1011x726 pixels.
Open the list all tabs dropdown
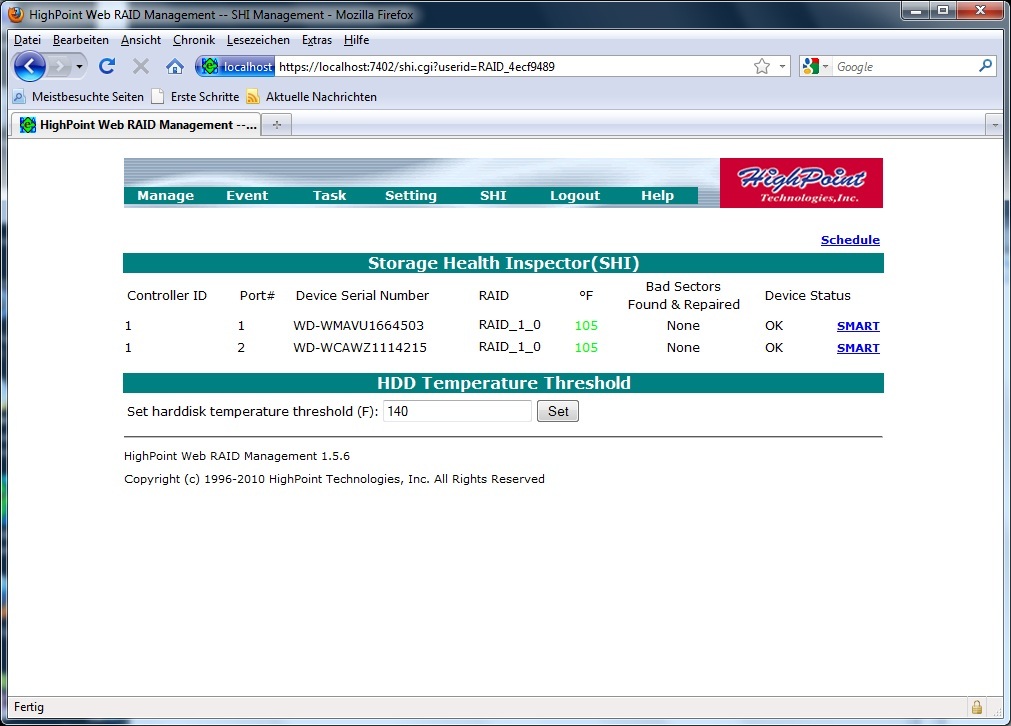(x=994, y=125)
